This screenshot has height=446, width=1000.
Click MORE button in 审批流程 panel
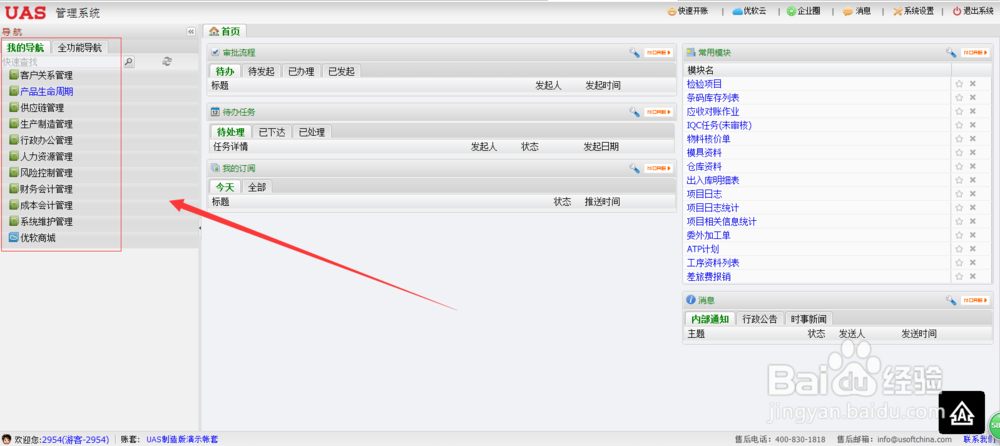(658, 53)
